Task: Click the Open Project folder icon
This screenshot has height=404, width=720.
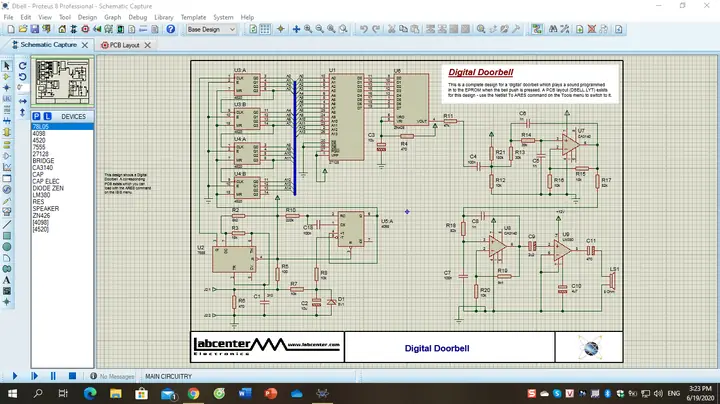Action: click(x=22, y=29)
